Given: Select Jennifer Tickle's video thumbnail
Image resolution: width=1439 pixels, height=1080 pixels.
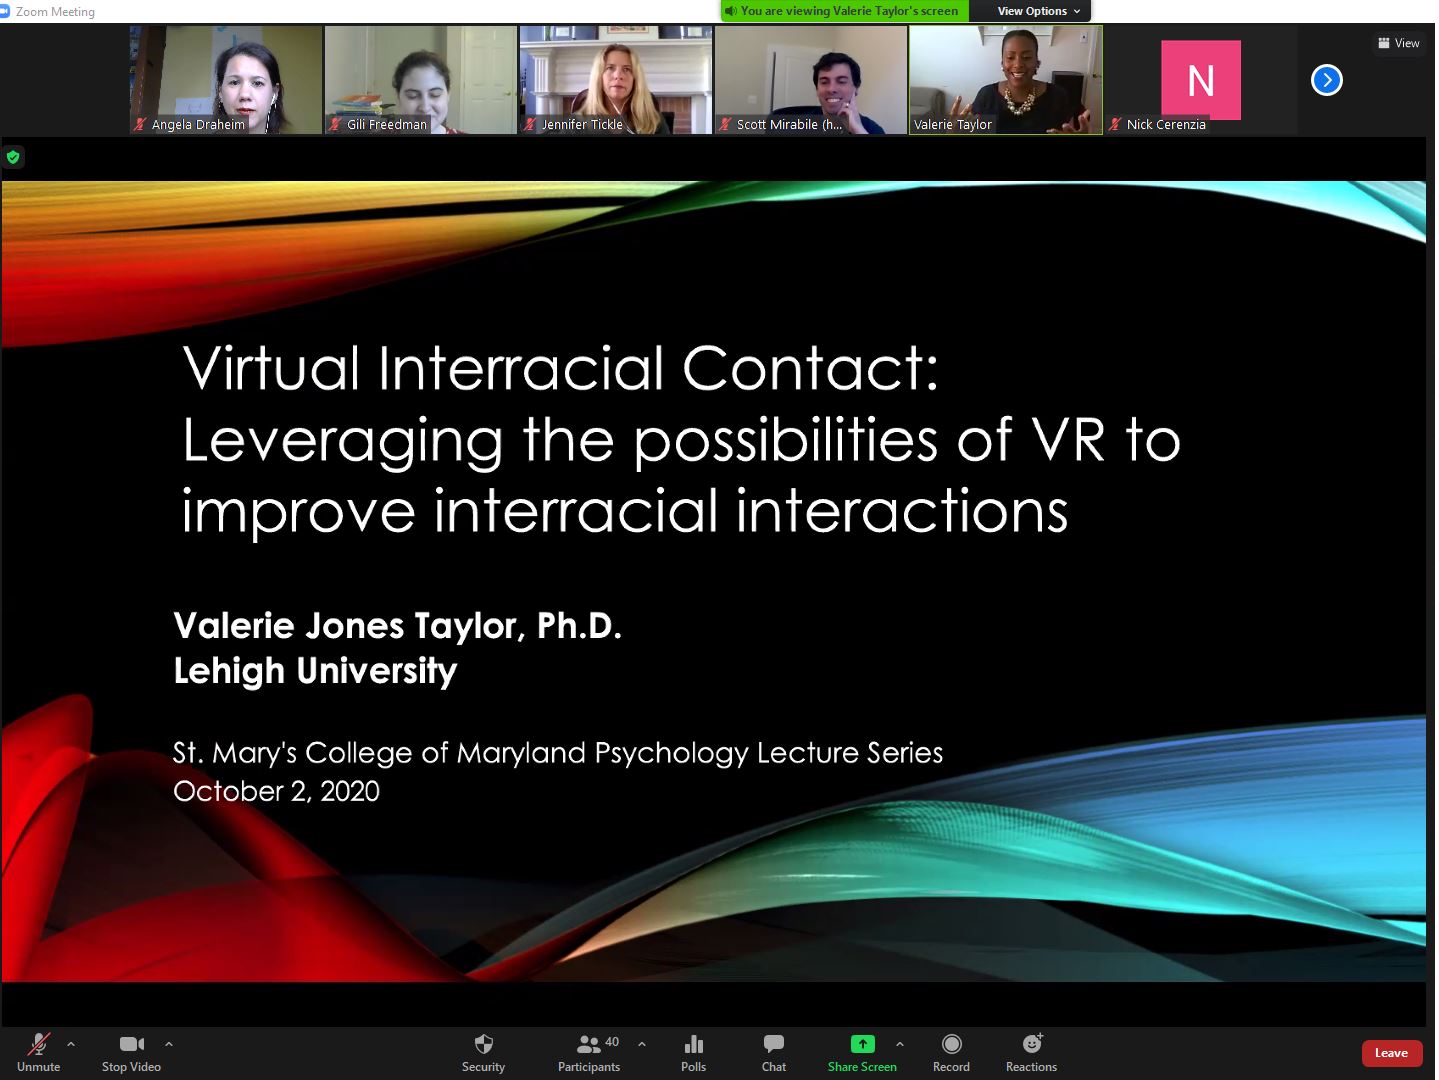Looking at the screenshot, I should coord(616,80).
